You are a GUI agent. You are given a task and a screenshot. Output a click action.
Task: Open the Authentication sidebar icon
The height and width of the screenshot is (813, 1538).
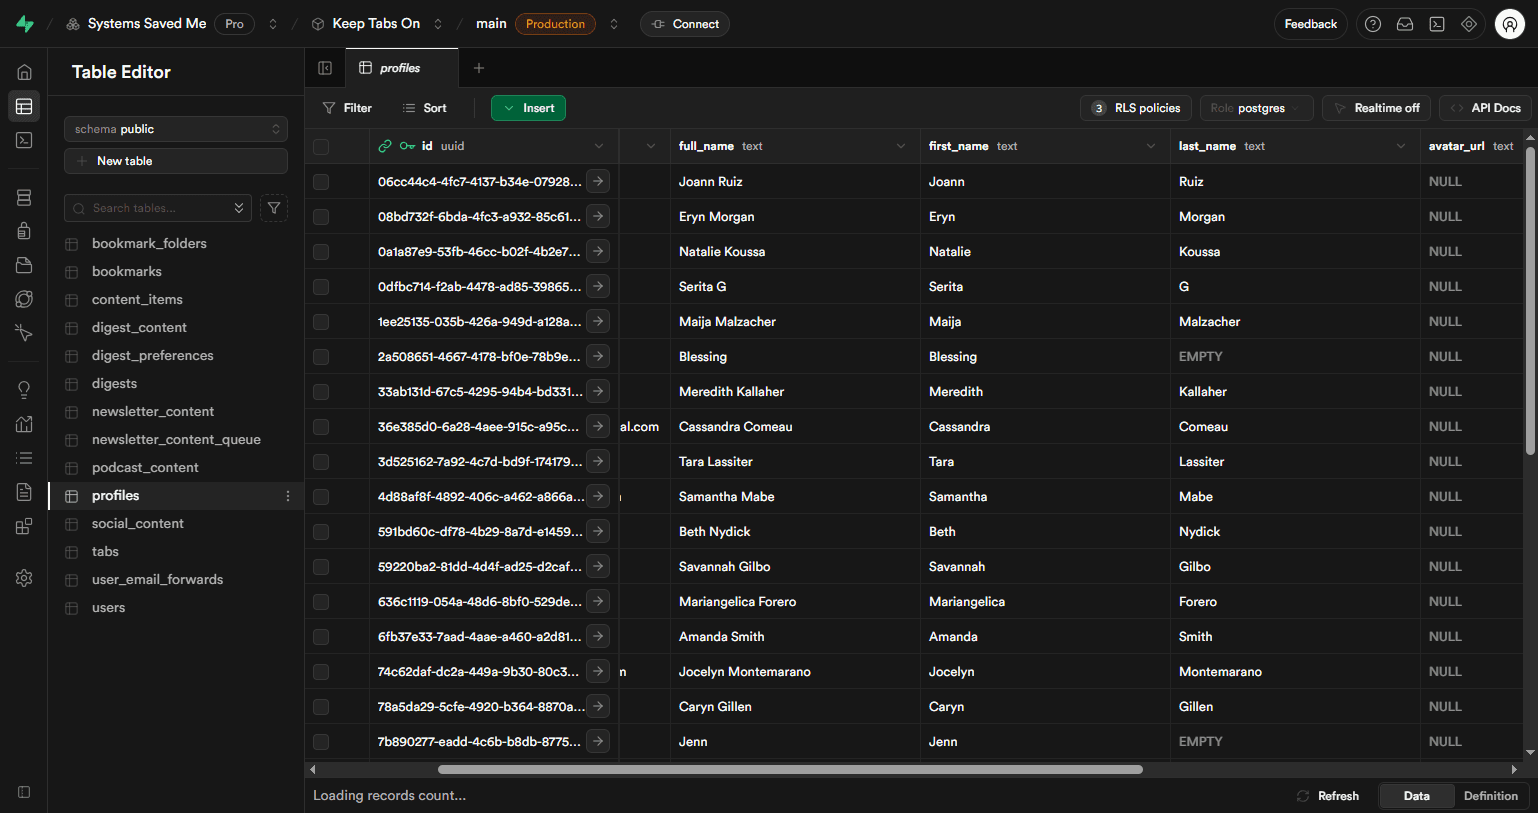click(x=24, y=231)
